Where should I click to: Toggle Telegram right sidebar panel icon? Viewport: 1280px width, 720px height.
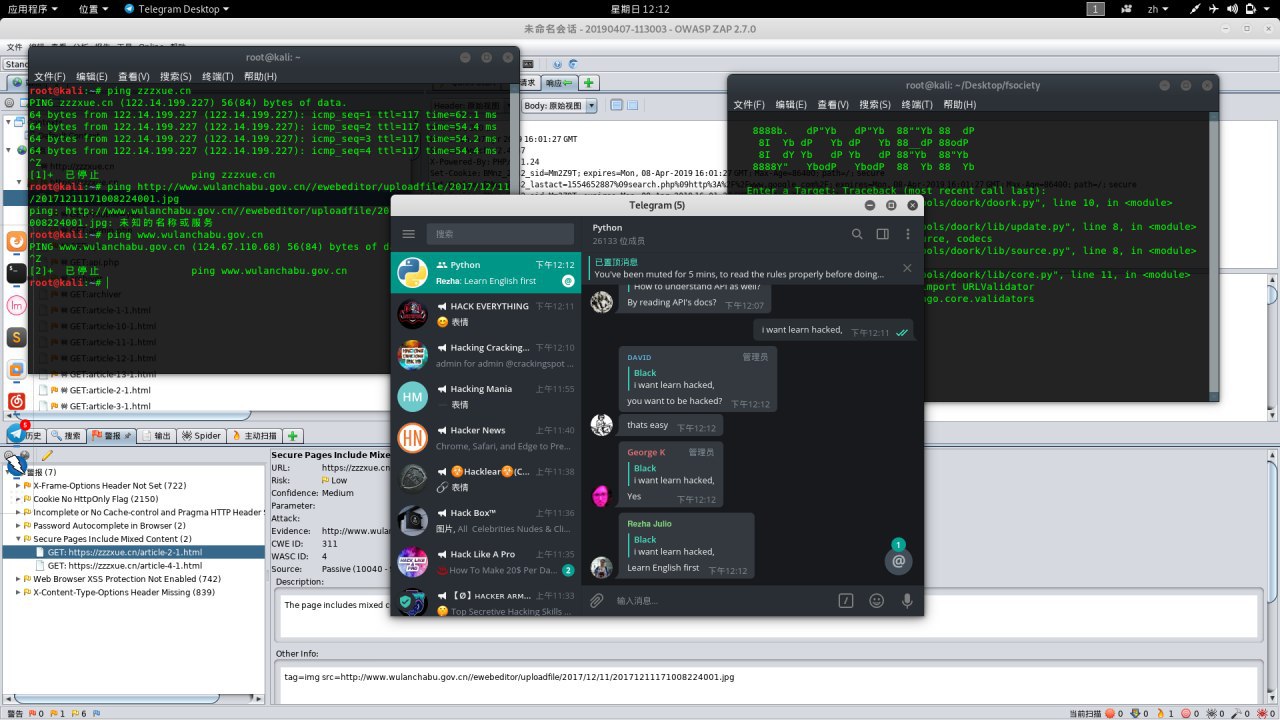[x=882, y=234]
